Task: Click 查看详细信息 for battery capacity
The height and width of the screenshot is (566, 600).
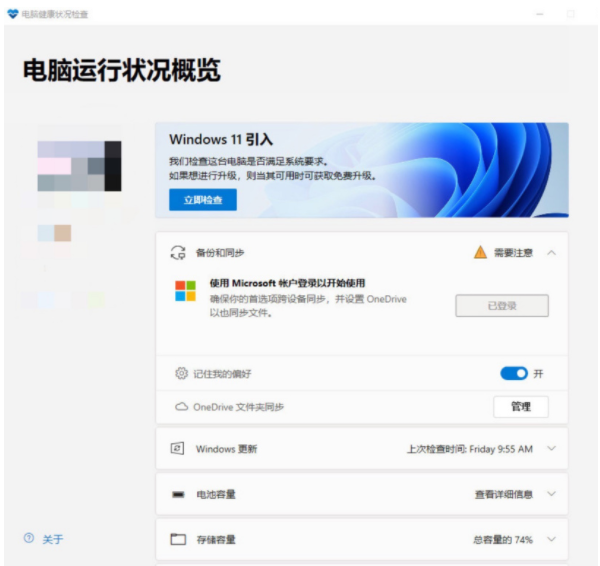Action: click(x=503, y=494)
